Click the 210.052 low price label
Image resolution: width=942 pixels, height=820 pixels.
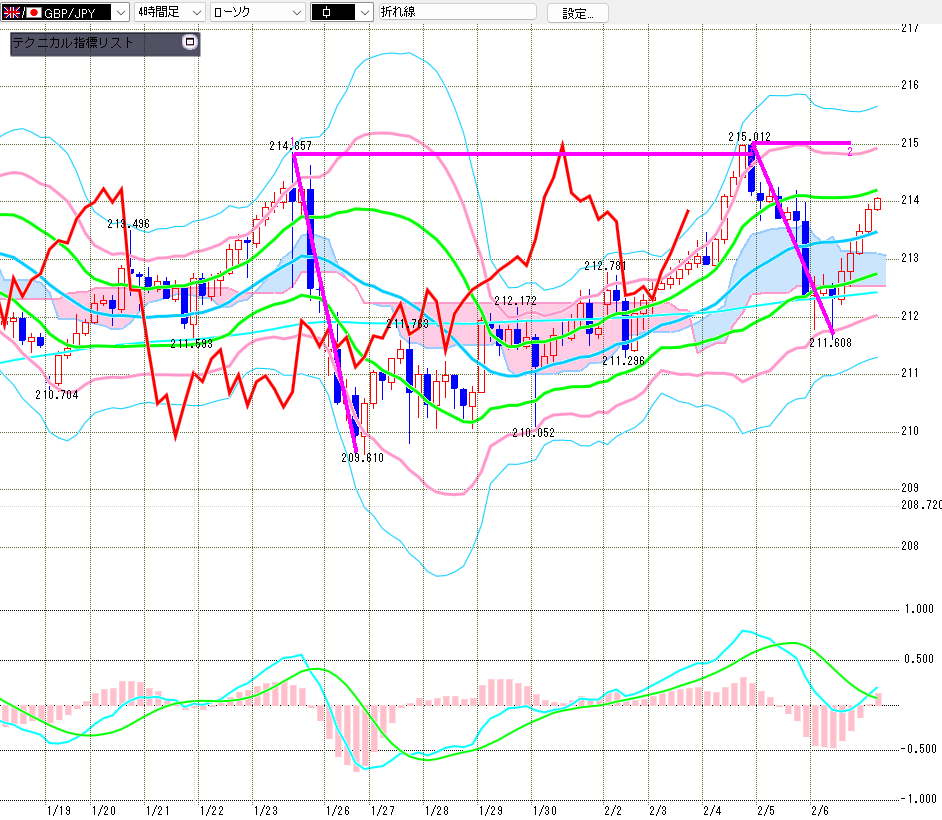[x=533, y=433]
